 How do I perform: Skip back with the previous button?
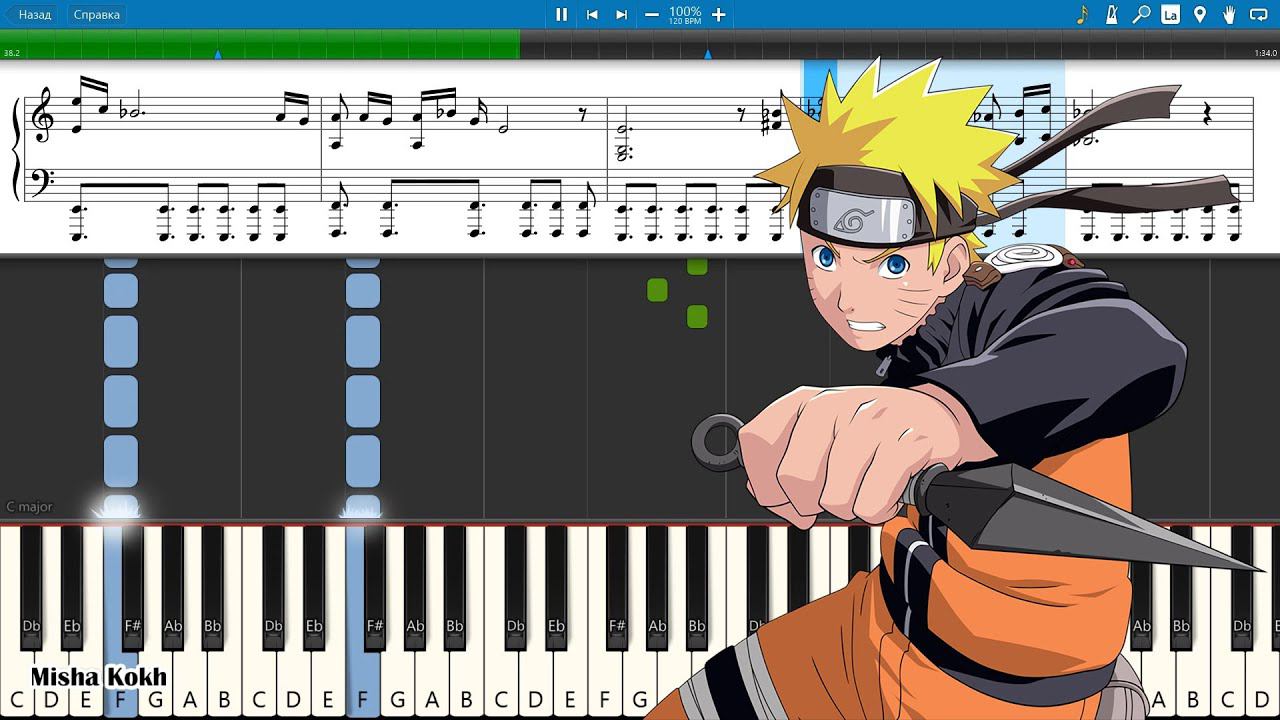coord(592,14)
